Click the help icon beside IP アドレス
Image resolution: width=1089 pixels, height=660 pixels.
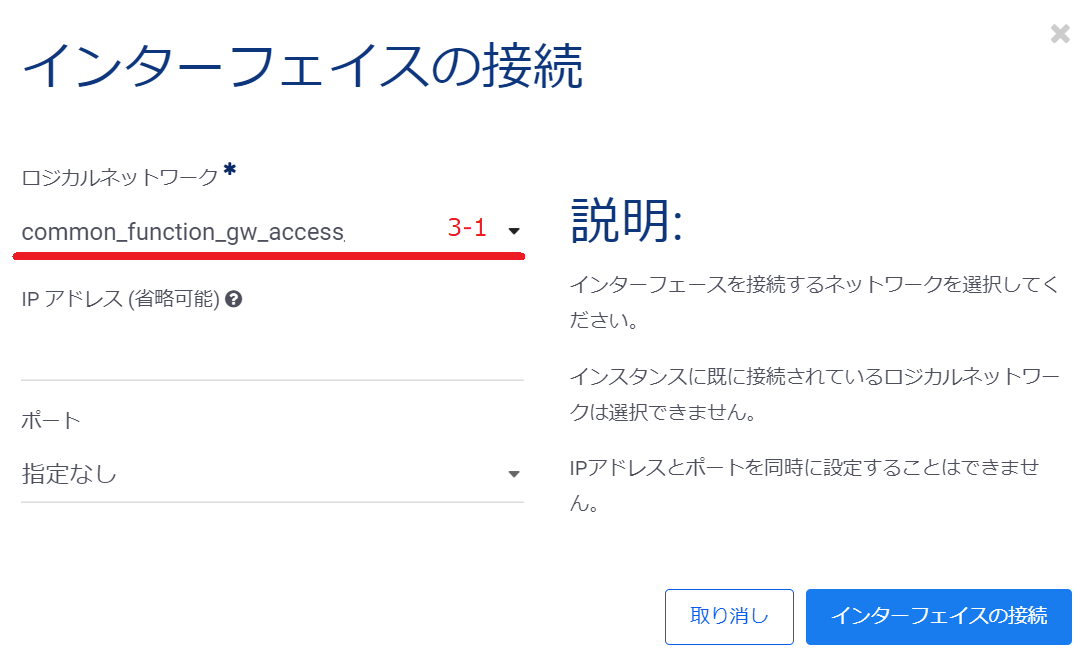click(234, 298)
